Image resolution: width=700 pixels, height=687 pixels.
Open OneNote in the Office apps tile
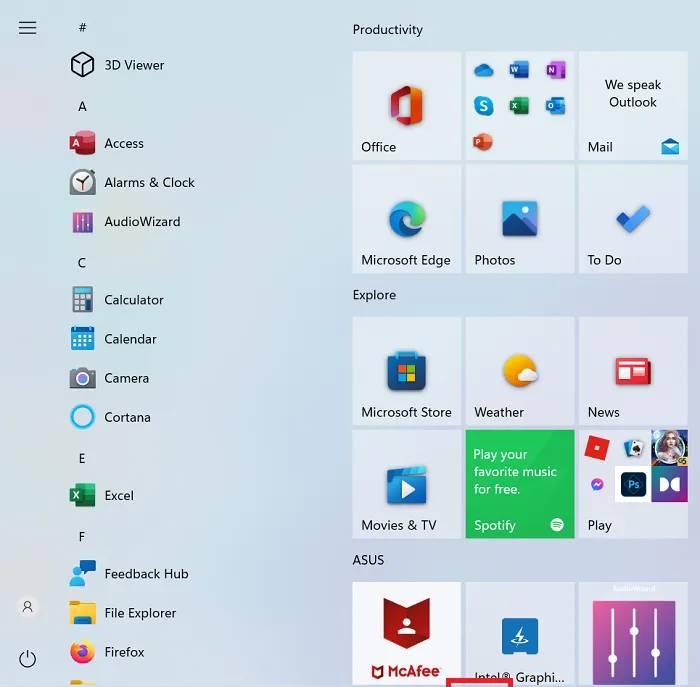pyautogui.click(x=556, y=70)
